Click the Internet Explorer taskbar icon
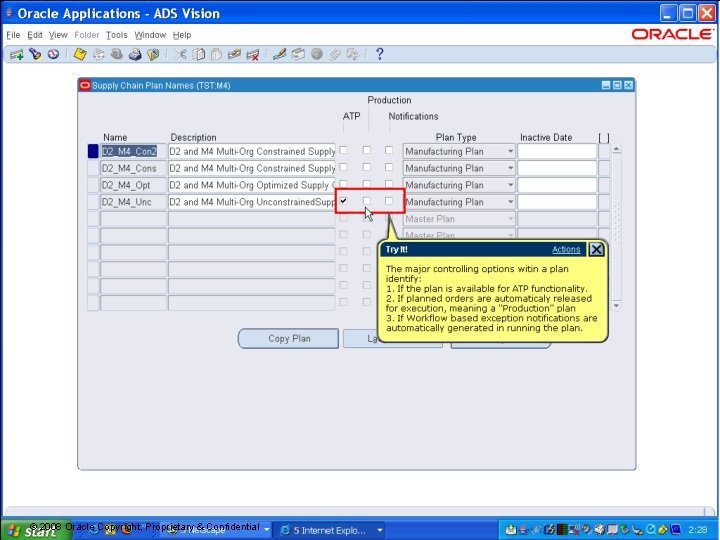Screen dimensions: 720x540 click(286, 530)
